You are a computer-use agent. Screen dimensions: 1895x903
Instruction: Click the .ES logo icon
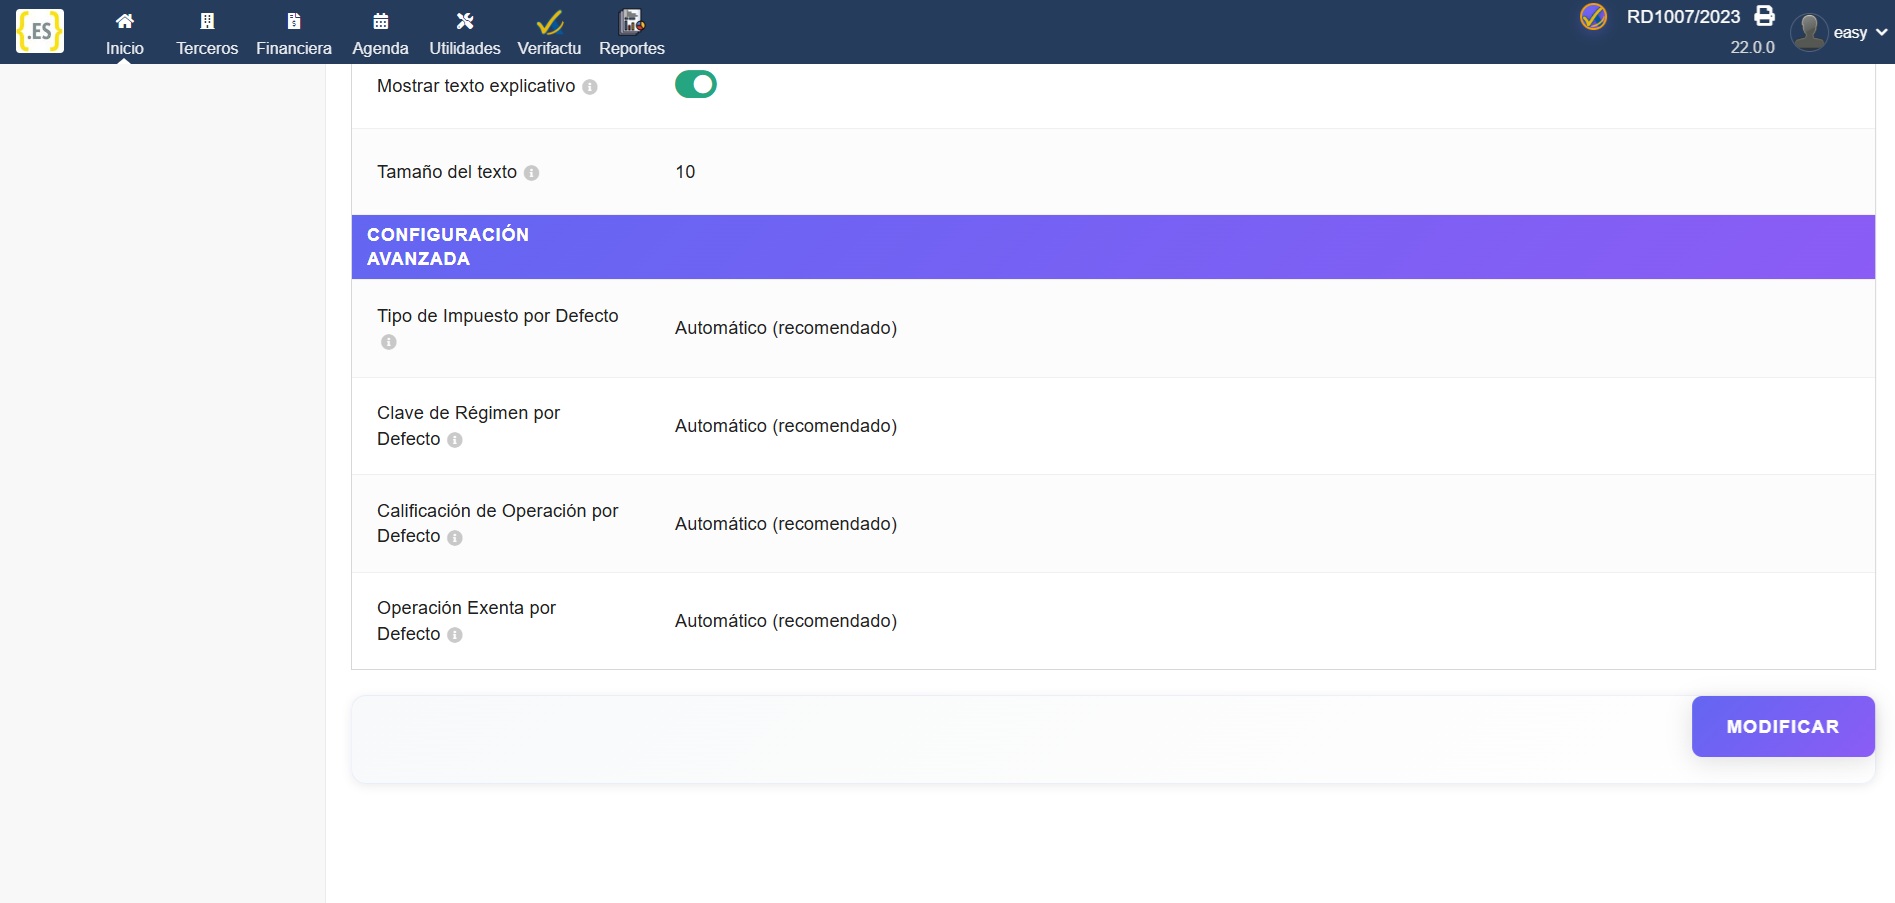coord(40,31)
